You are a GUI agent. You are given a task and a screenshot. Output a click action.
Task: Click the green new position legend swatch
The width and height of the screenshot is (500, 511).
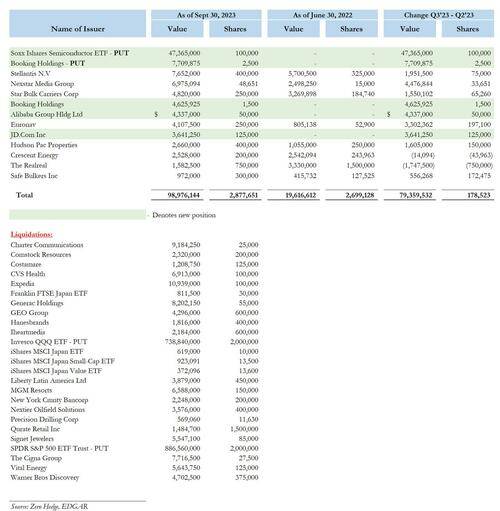point(77,215)
